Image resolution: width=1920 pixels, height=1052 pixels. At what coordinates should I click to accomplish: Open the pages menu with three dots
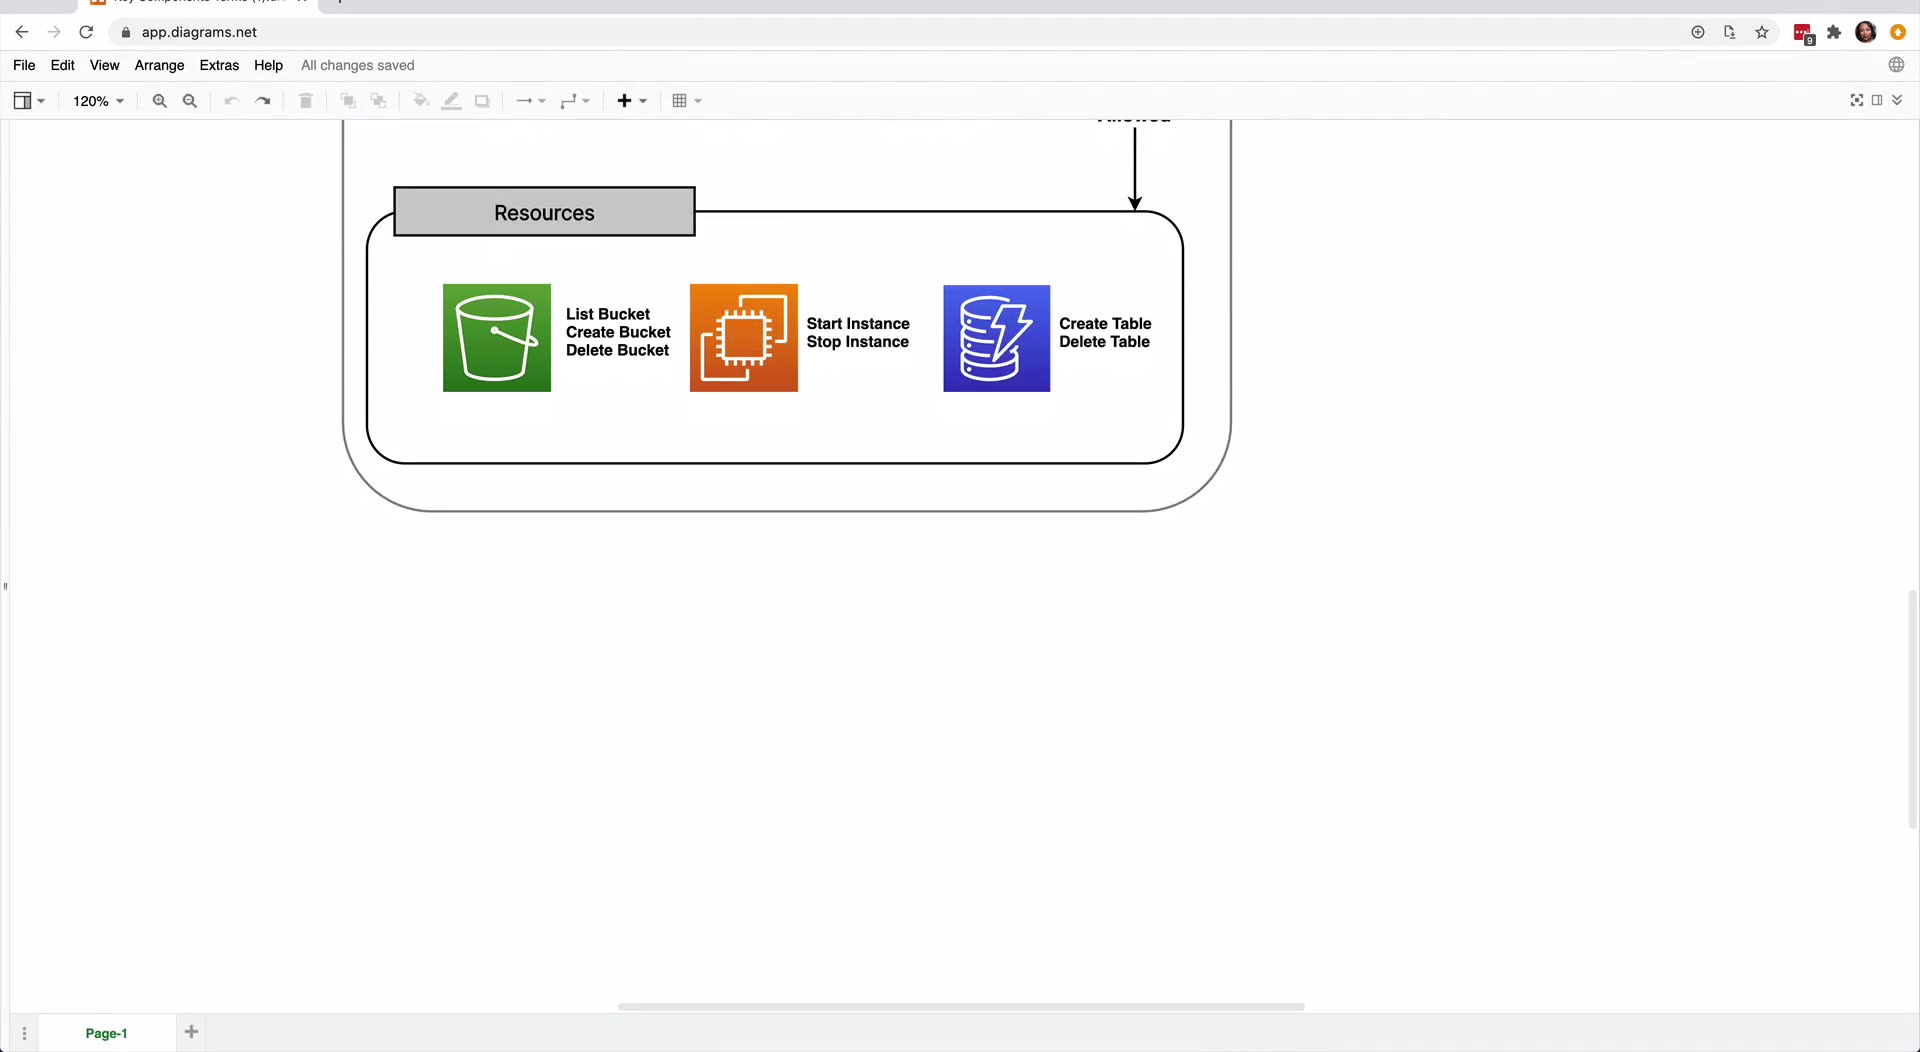[x=25, y=1033]
